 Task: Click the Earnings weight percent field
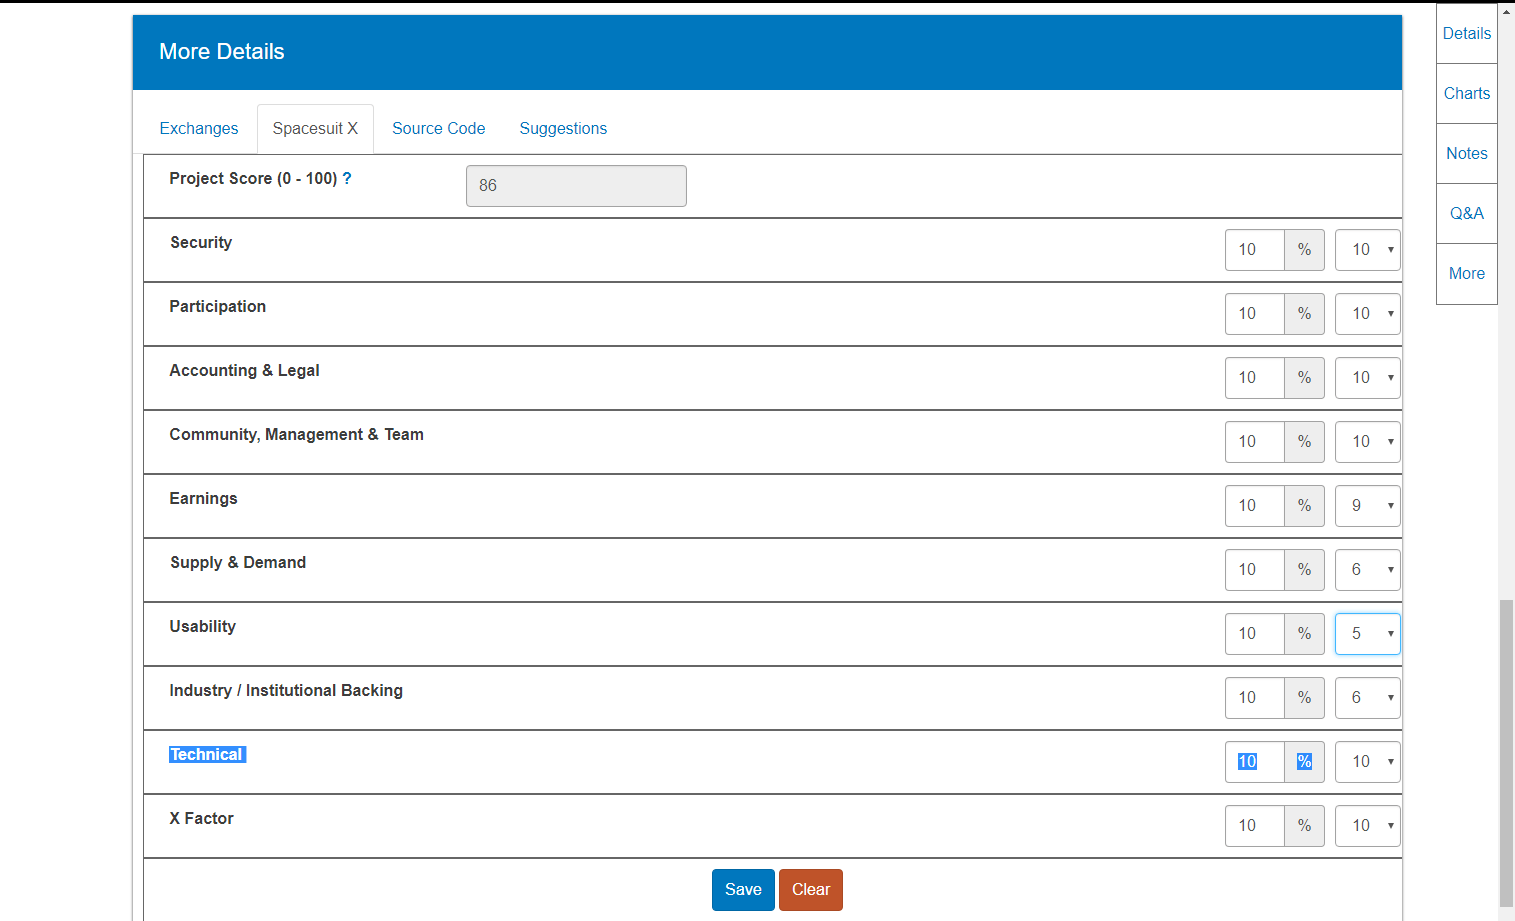pos(1255,506)
